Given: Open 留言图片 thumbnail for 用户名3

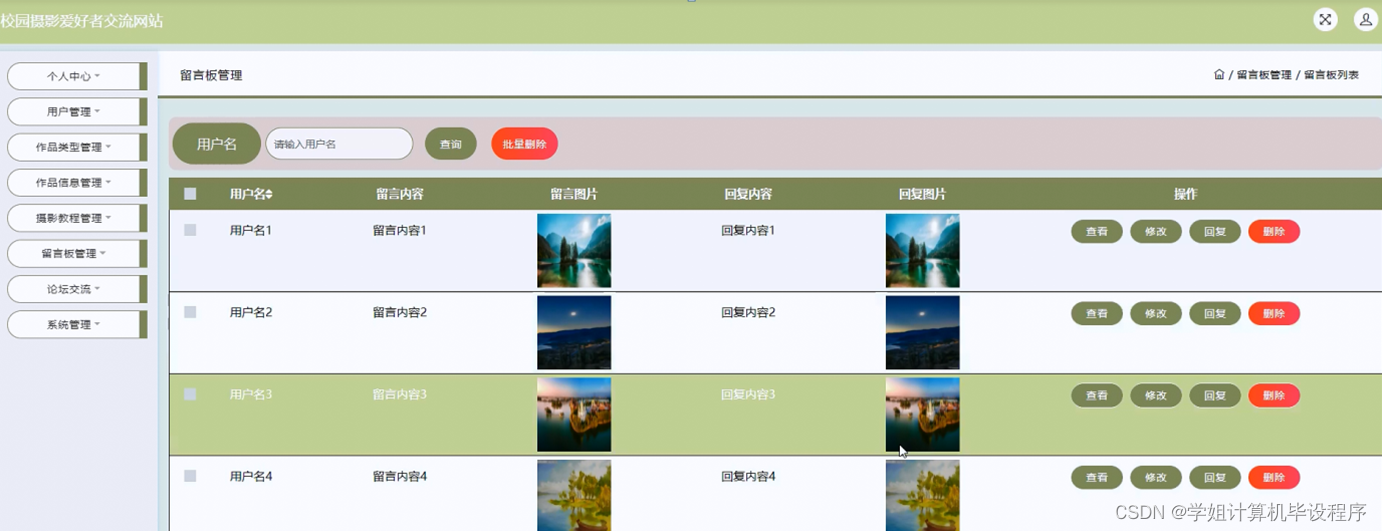Looking at the screenshot, I should pos(574,415).
